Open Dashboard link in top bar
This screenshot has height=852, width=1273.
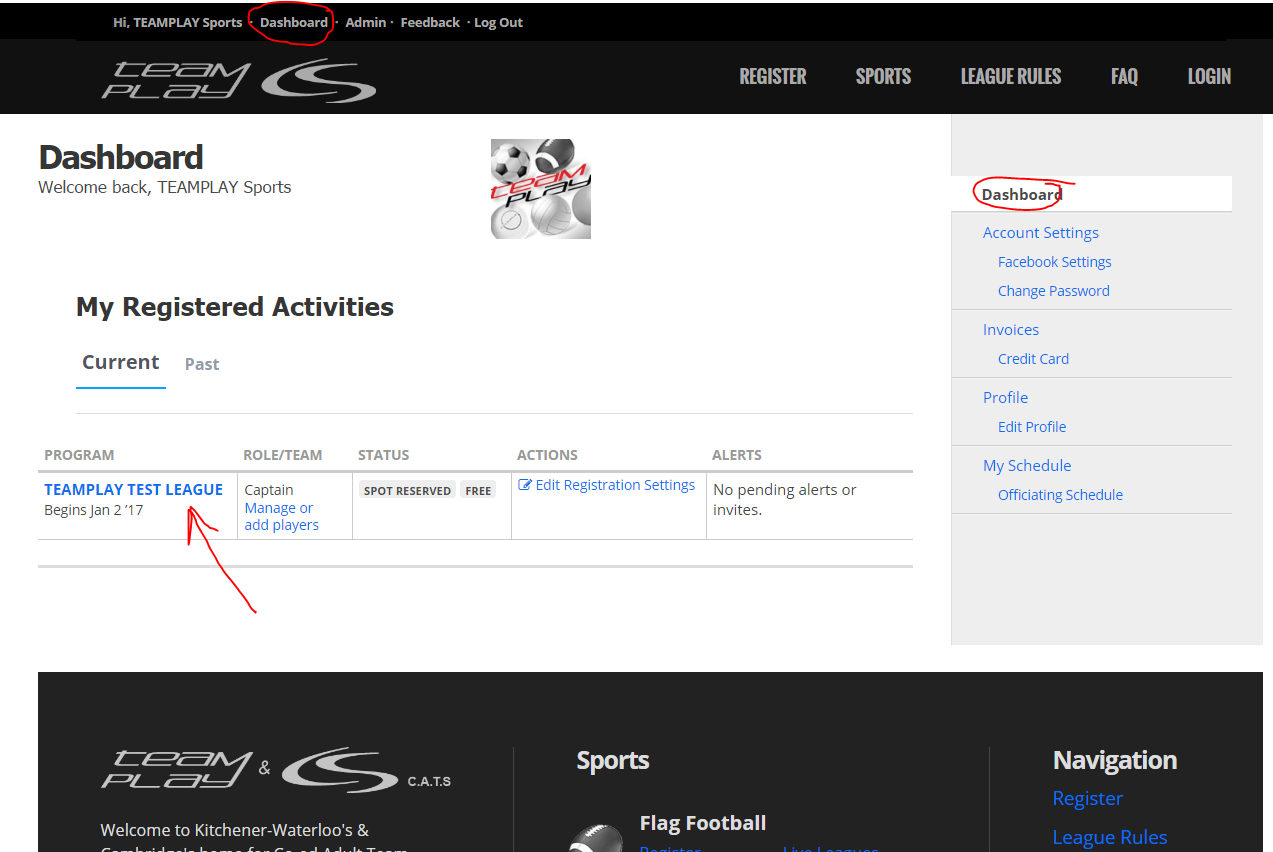[294, 22]
